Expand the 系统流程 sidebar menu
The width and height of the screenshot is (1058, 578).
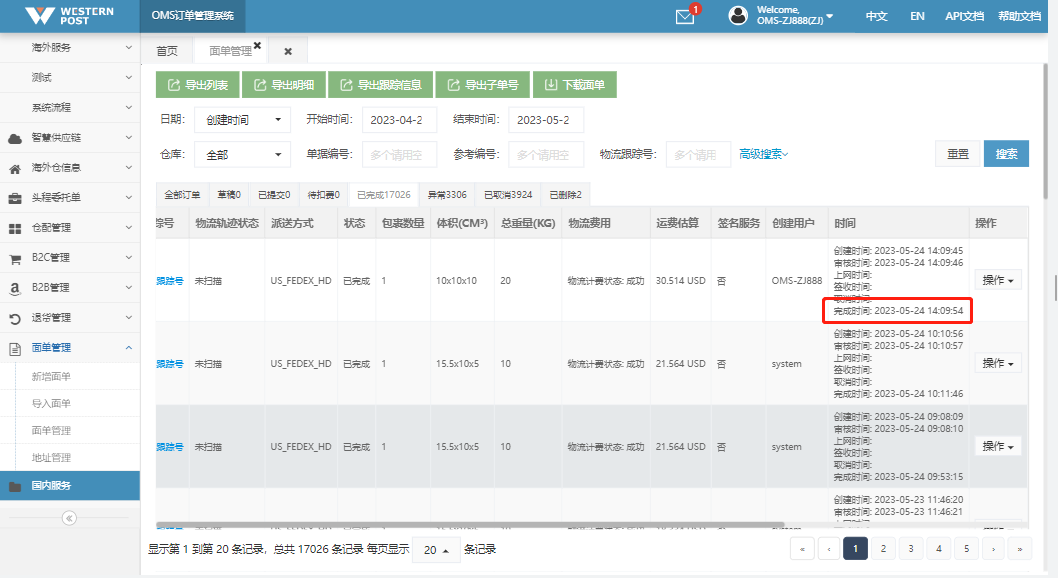click(x=70, y=108)
